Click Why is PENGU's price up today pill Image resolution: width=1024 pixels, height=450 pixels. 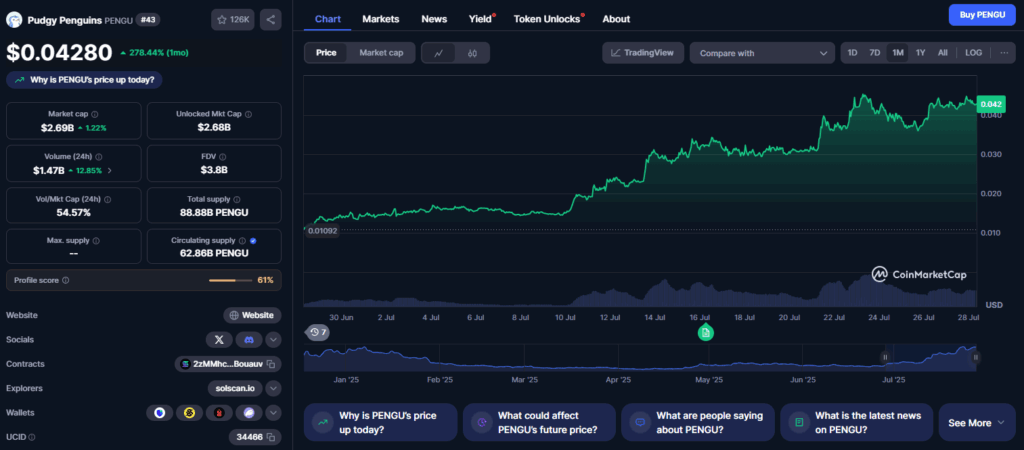[x=84, y=80]
